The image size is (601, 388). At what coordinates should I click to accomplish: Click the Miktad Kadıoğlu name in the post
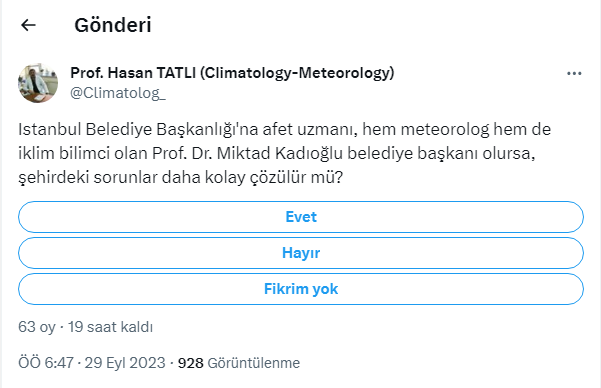tap(279, 153)
